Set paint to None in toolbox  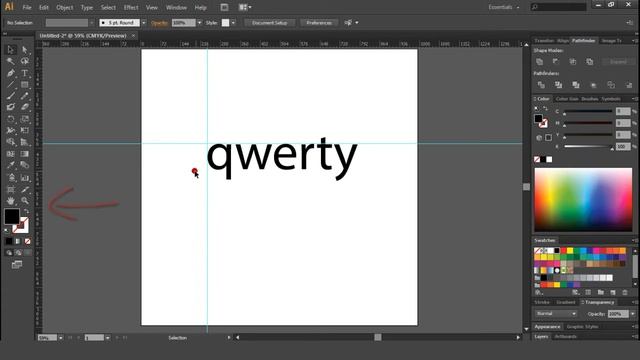pos(27,241)
